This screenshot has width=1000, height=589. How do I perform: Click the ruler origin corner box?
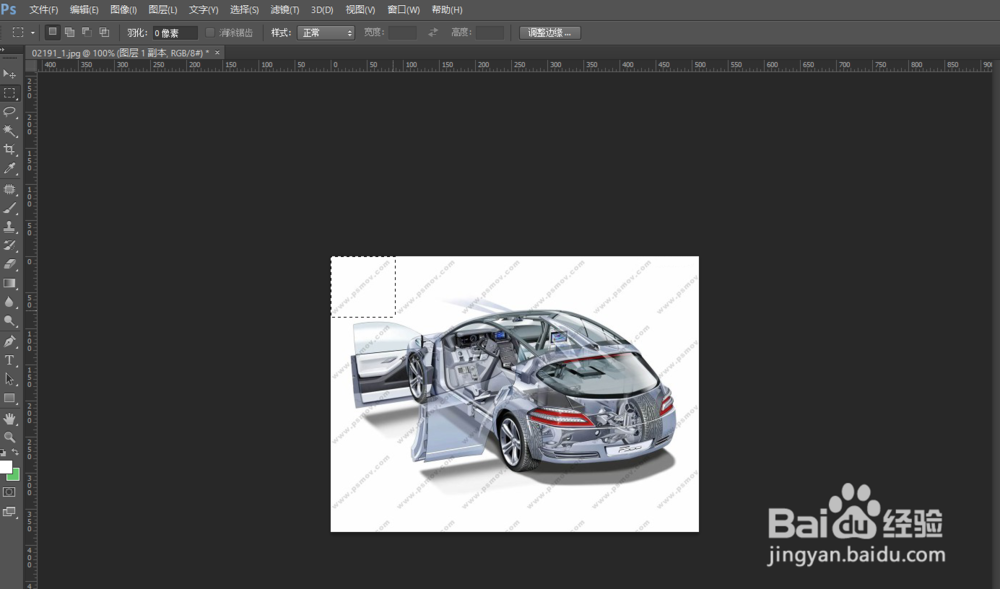pyautogui.click(x=31, y=66)
